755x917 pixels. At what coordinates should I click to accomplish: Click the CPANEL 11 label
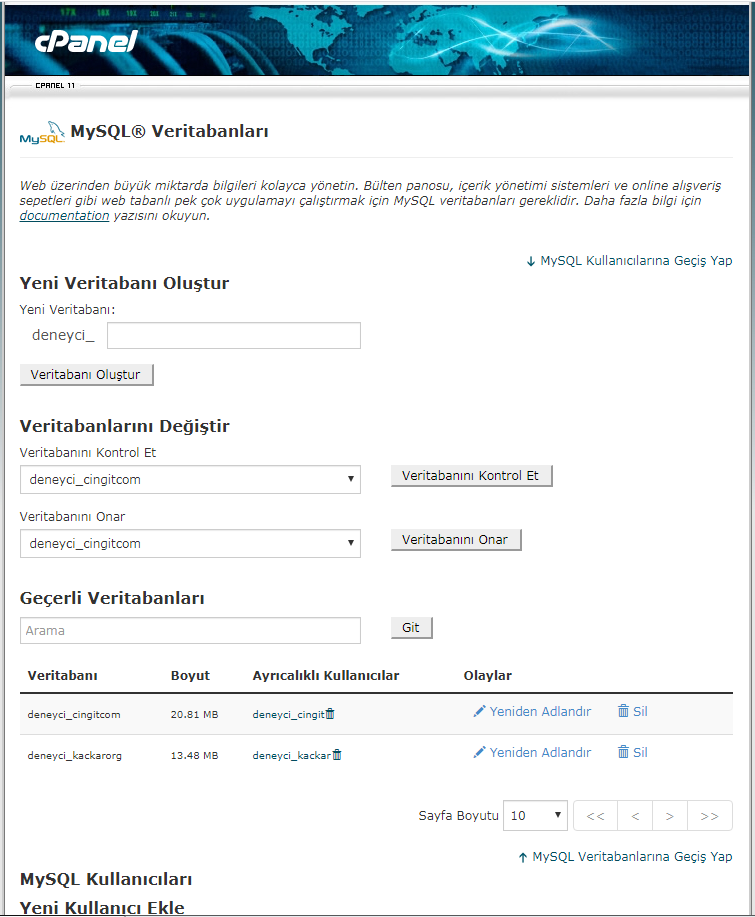tap(55, 85)
